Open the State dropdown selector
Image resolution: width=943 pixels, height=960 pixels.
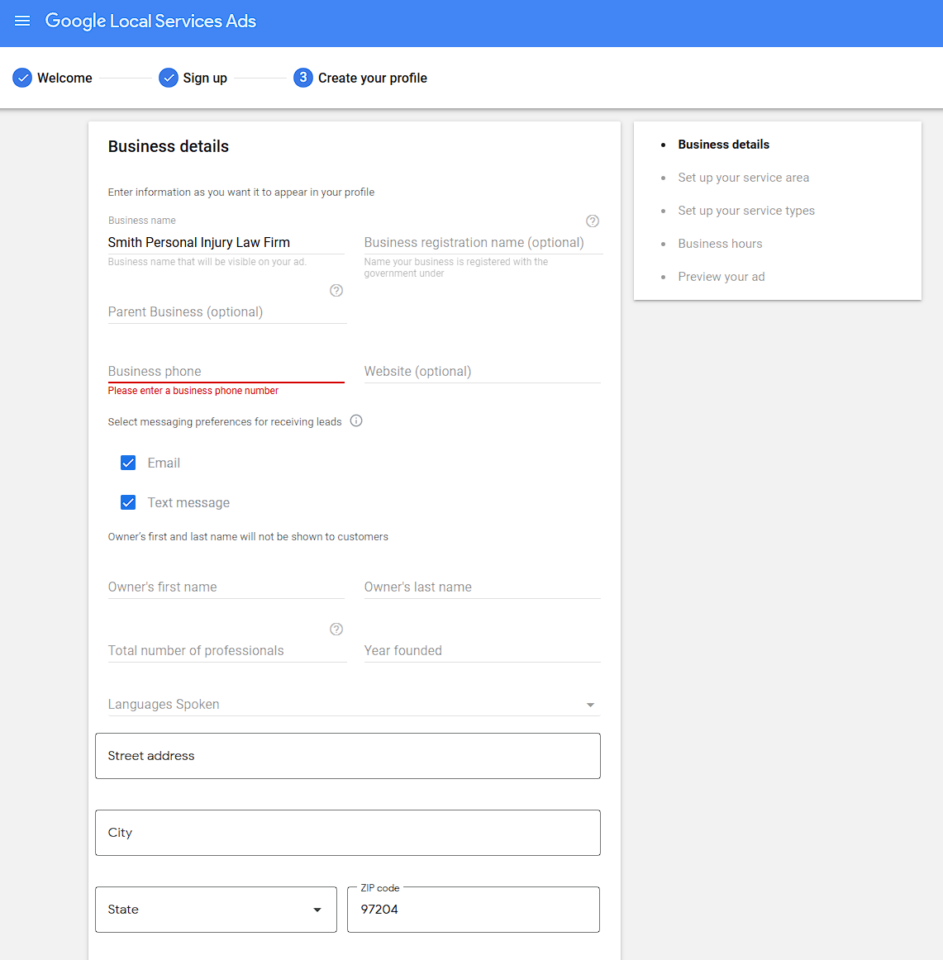215,910
